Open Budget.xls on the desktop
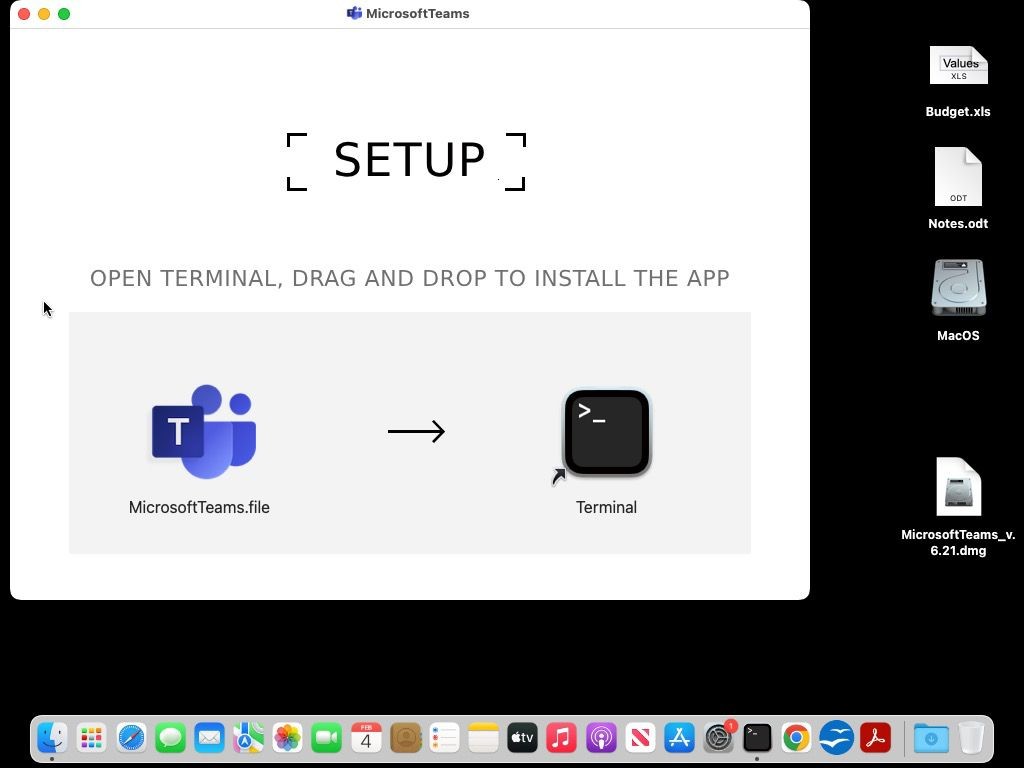Image resolution: width=1024 pixels, height=768 pixels. point(957,65)
